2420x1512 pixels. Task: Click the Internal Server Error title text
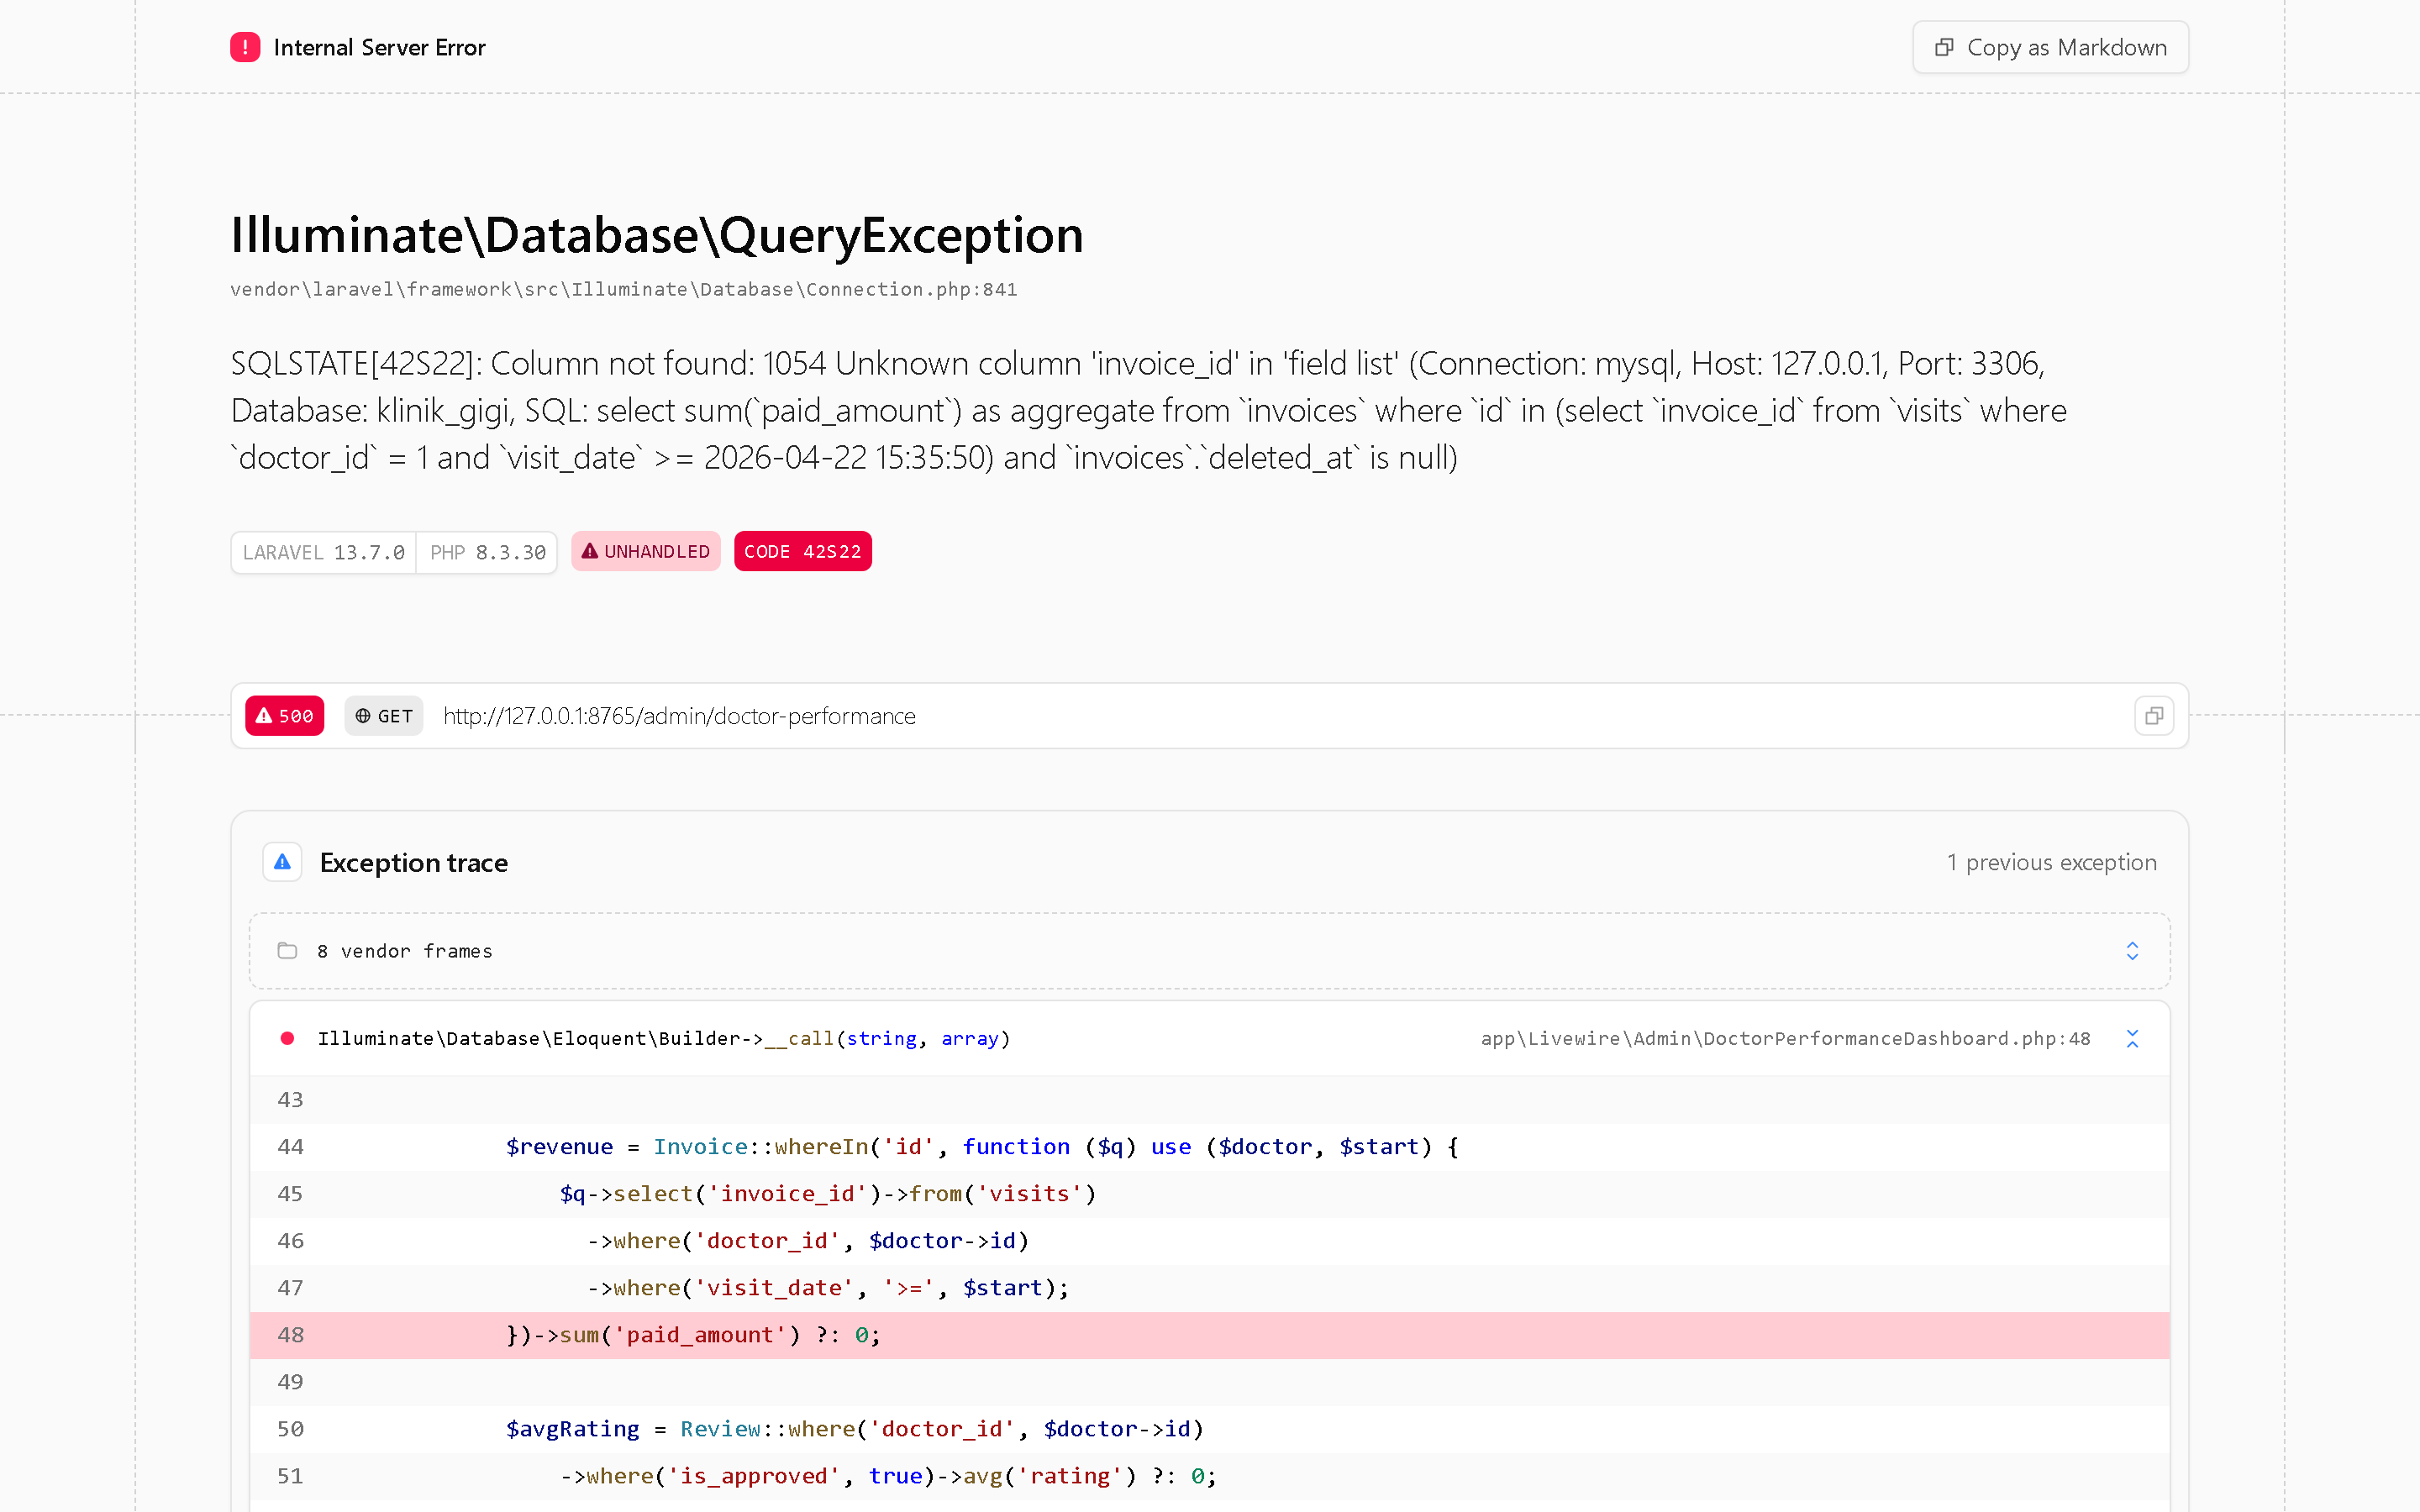pos(379,47)
